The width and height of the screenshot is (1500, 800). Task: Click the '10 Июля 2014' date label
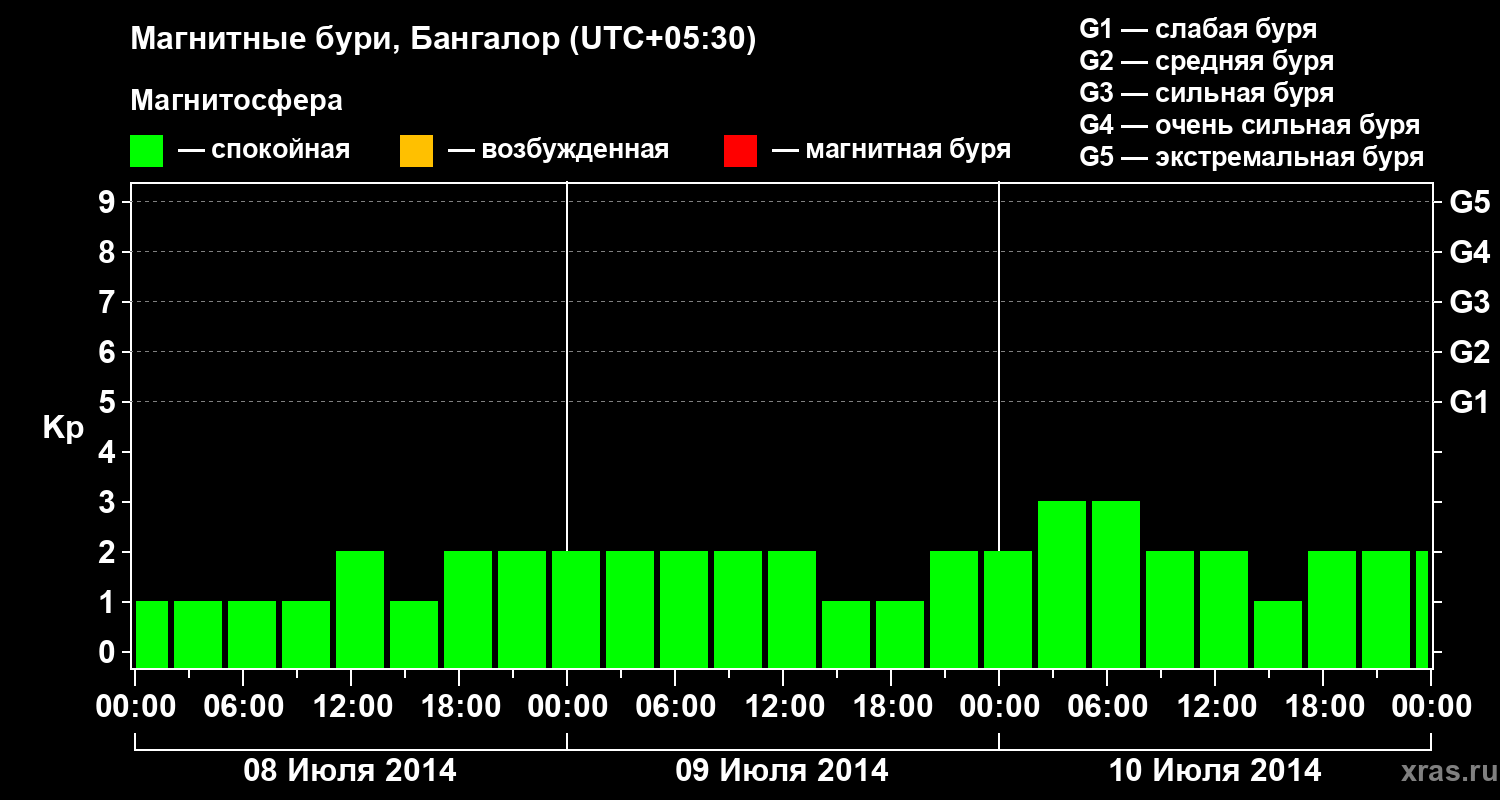[x=1215, y=770]
